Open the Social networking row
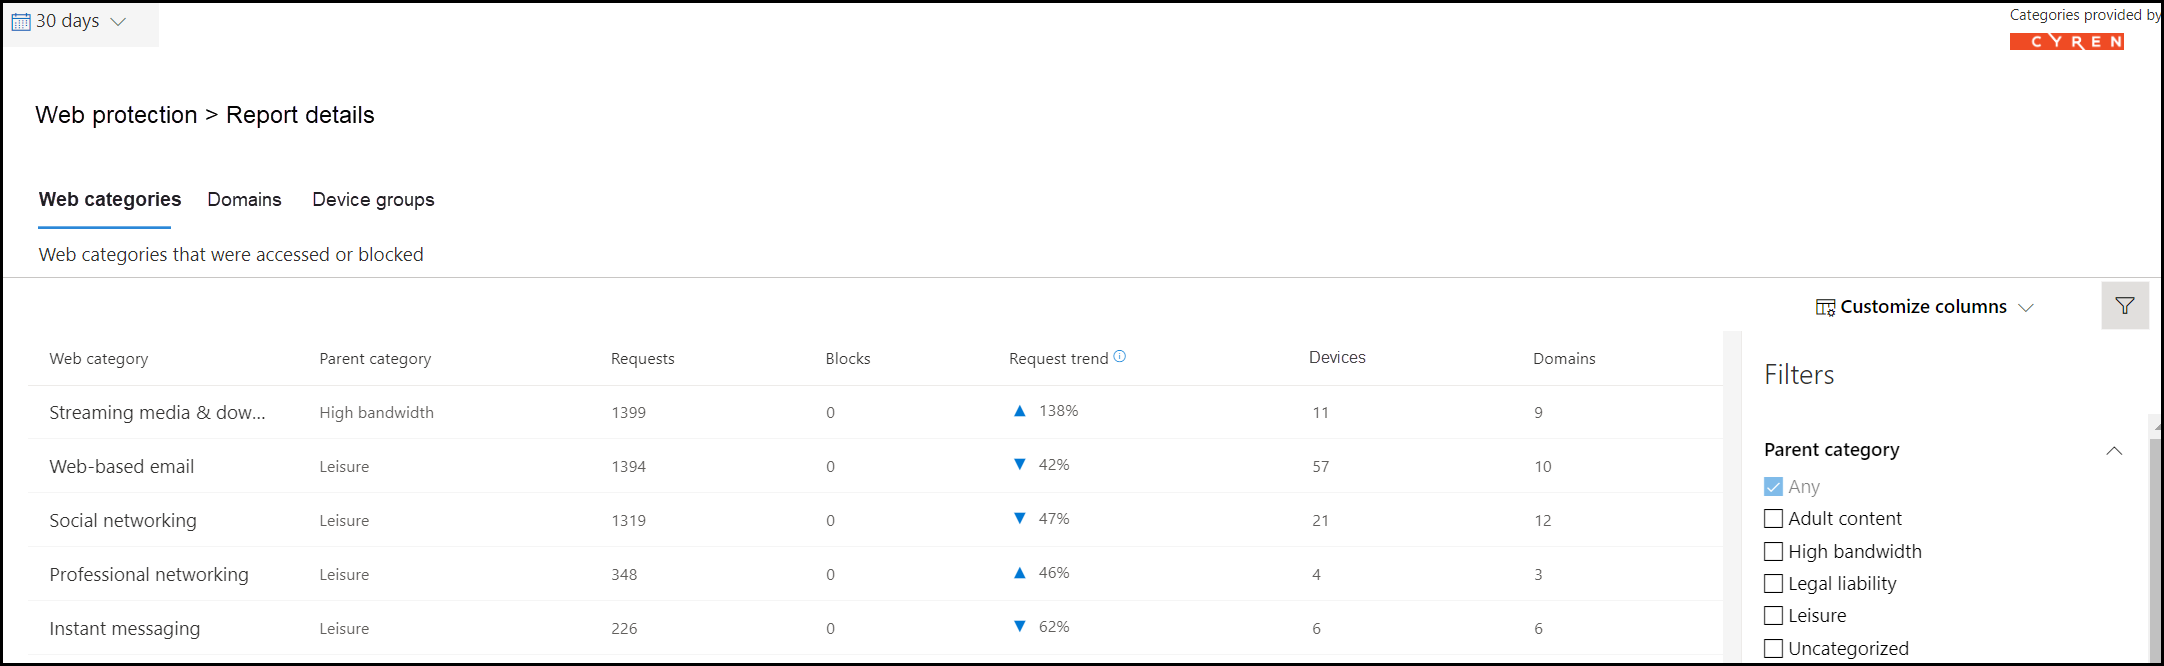The height and width of the screenshot is (666, 2164). click(x=875, y=520)
